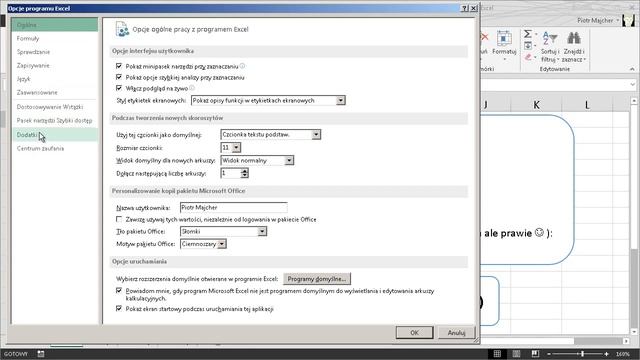This screenshot has height=360, width=640.
Task: Click info icon next to podgląd na żywo
Action: (x=192, y=88)
